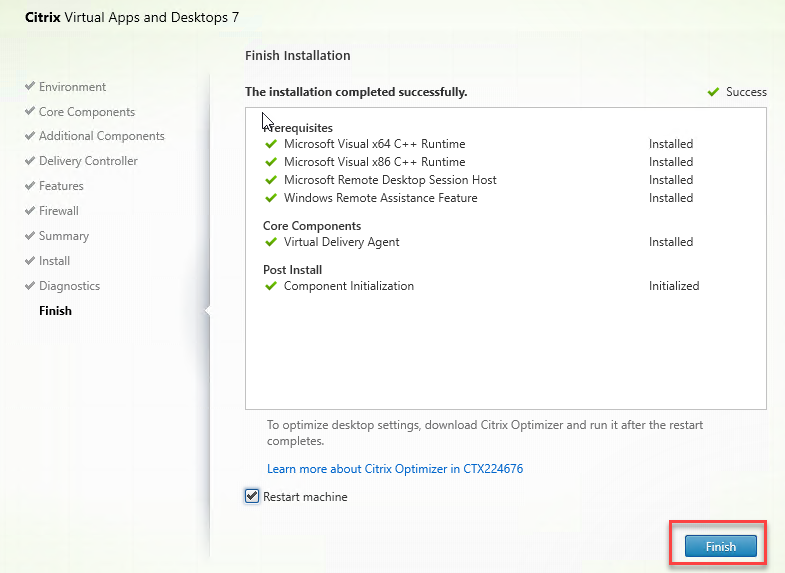
Task: Select the Core Components step in sidebar
Action: tap(86, 112)
